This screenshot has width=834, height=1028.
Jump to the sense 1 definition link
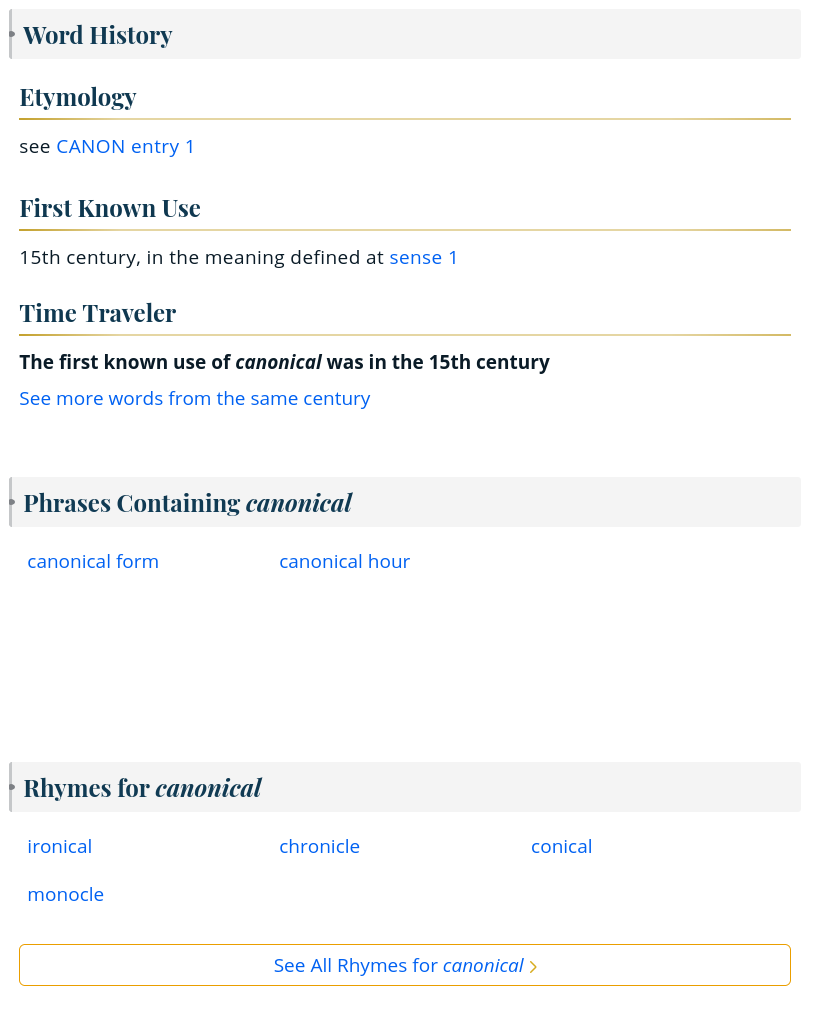point(424,258)
